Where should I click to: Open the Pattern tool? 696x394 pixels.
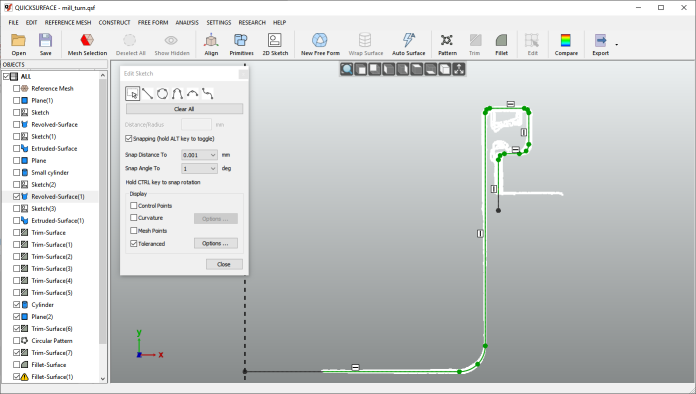pos(447,44)
